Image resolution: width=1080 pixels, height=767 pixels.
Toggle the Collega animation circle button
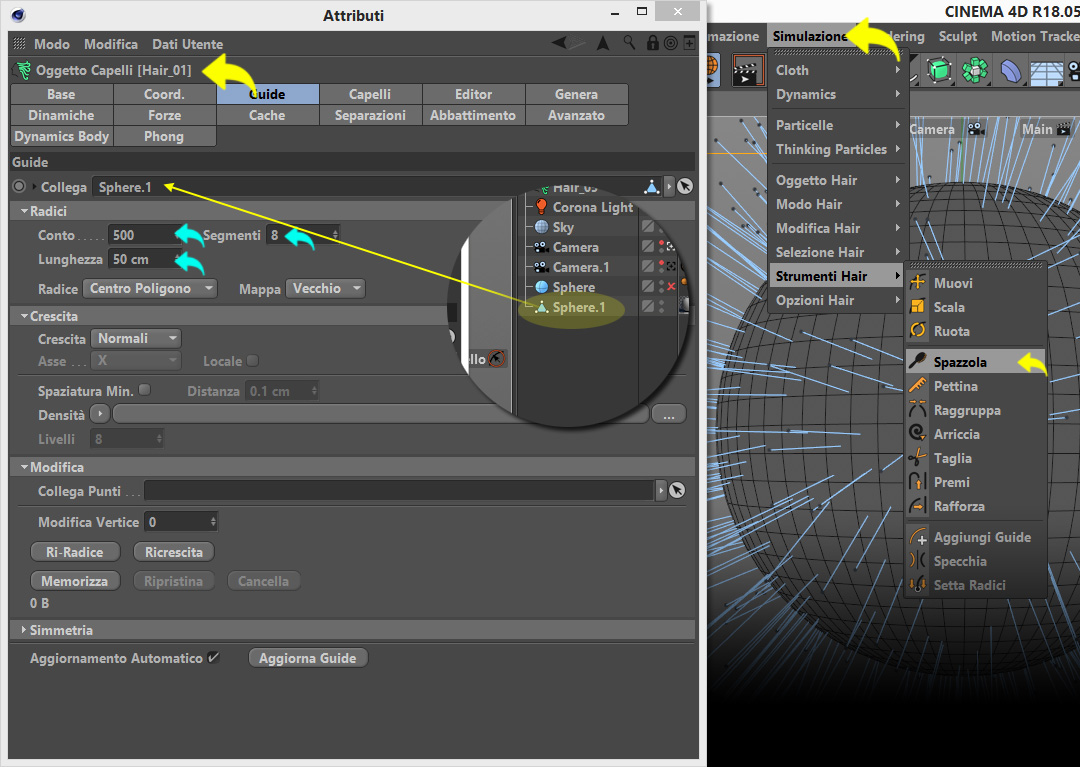(19, 187)
